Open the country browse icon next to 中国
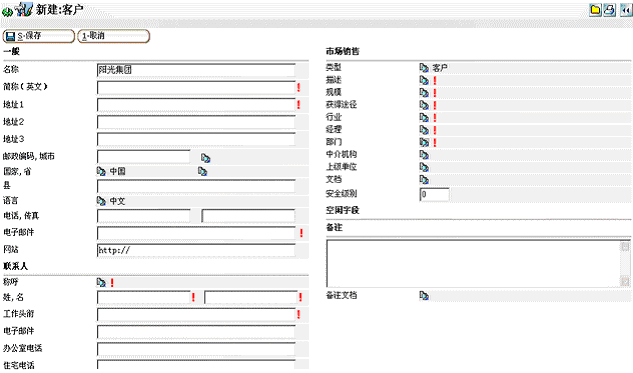The image size is (633, 373). 101,172
